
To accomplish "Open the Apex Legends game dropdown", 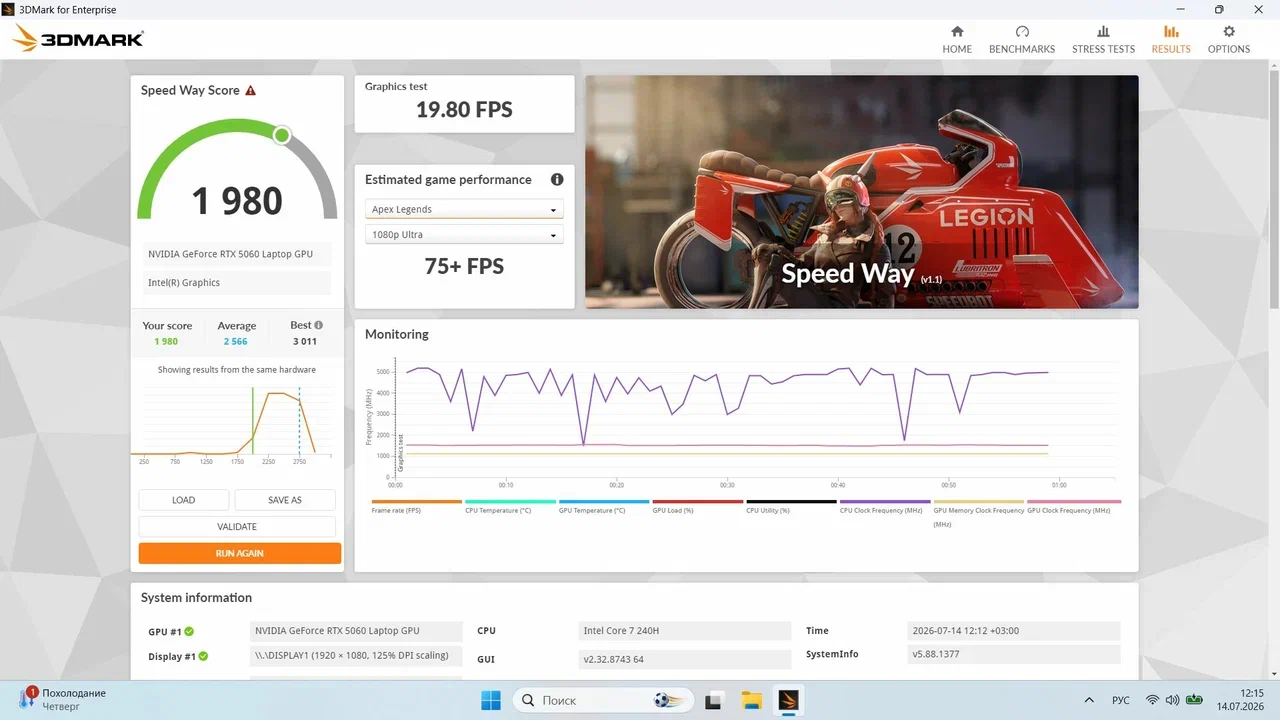I will (464, 209).
